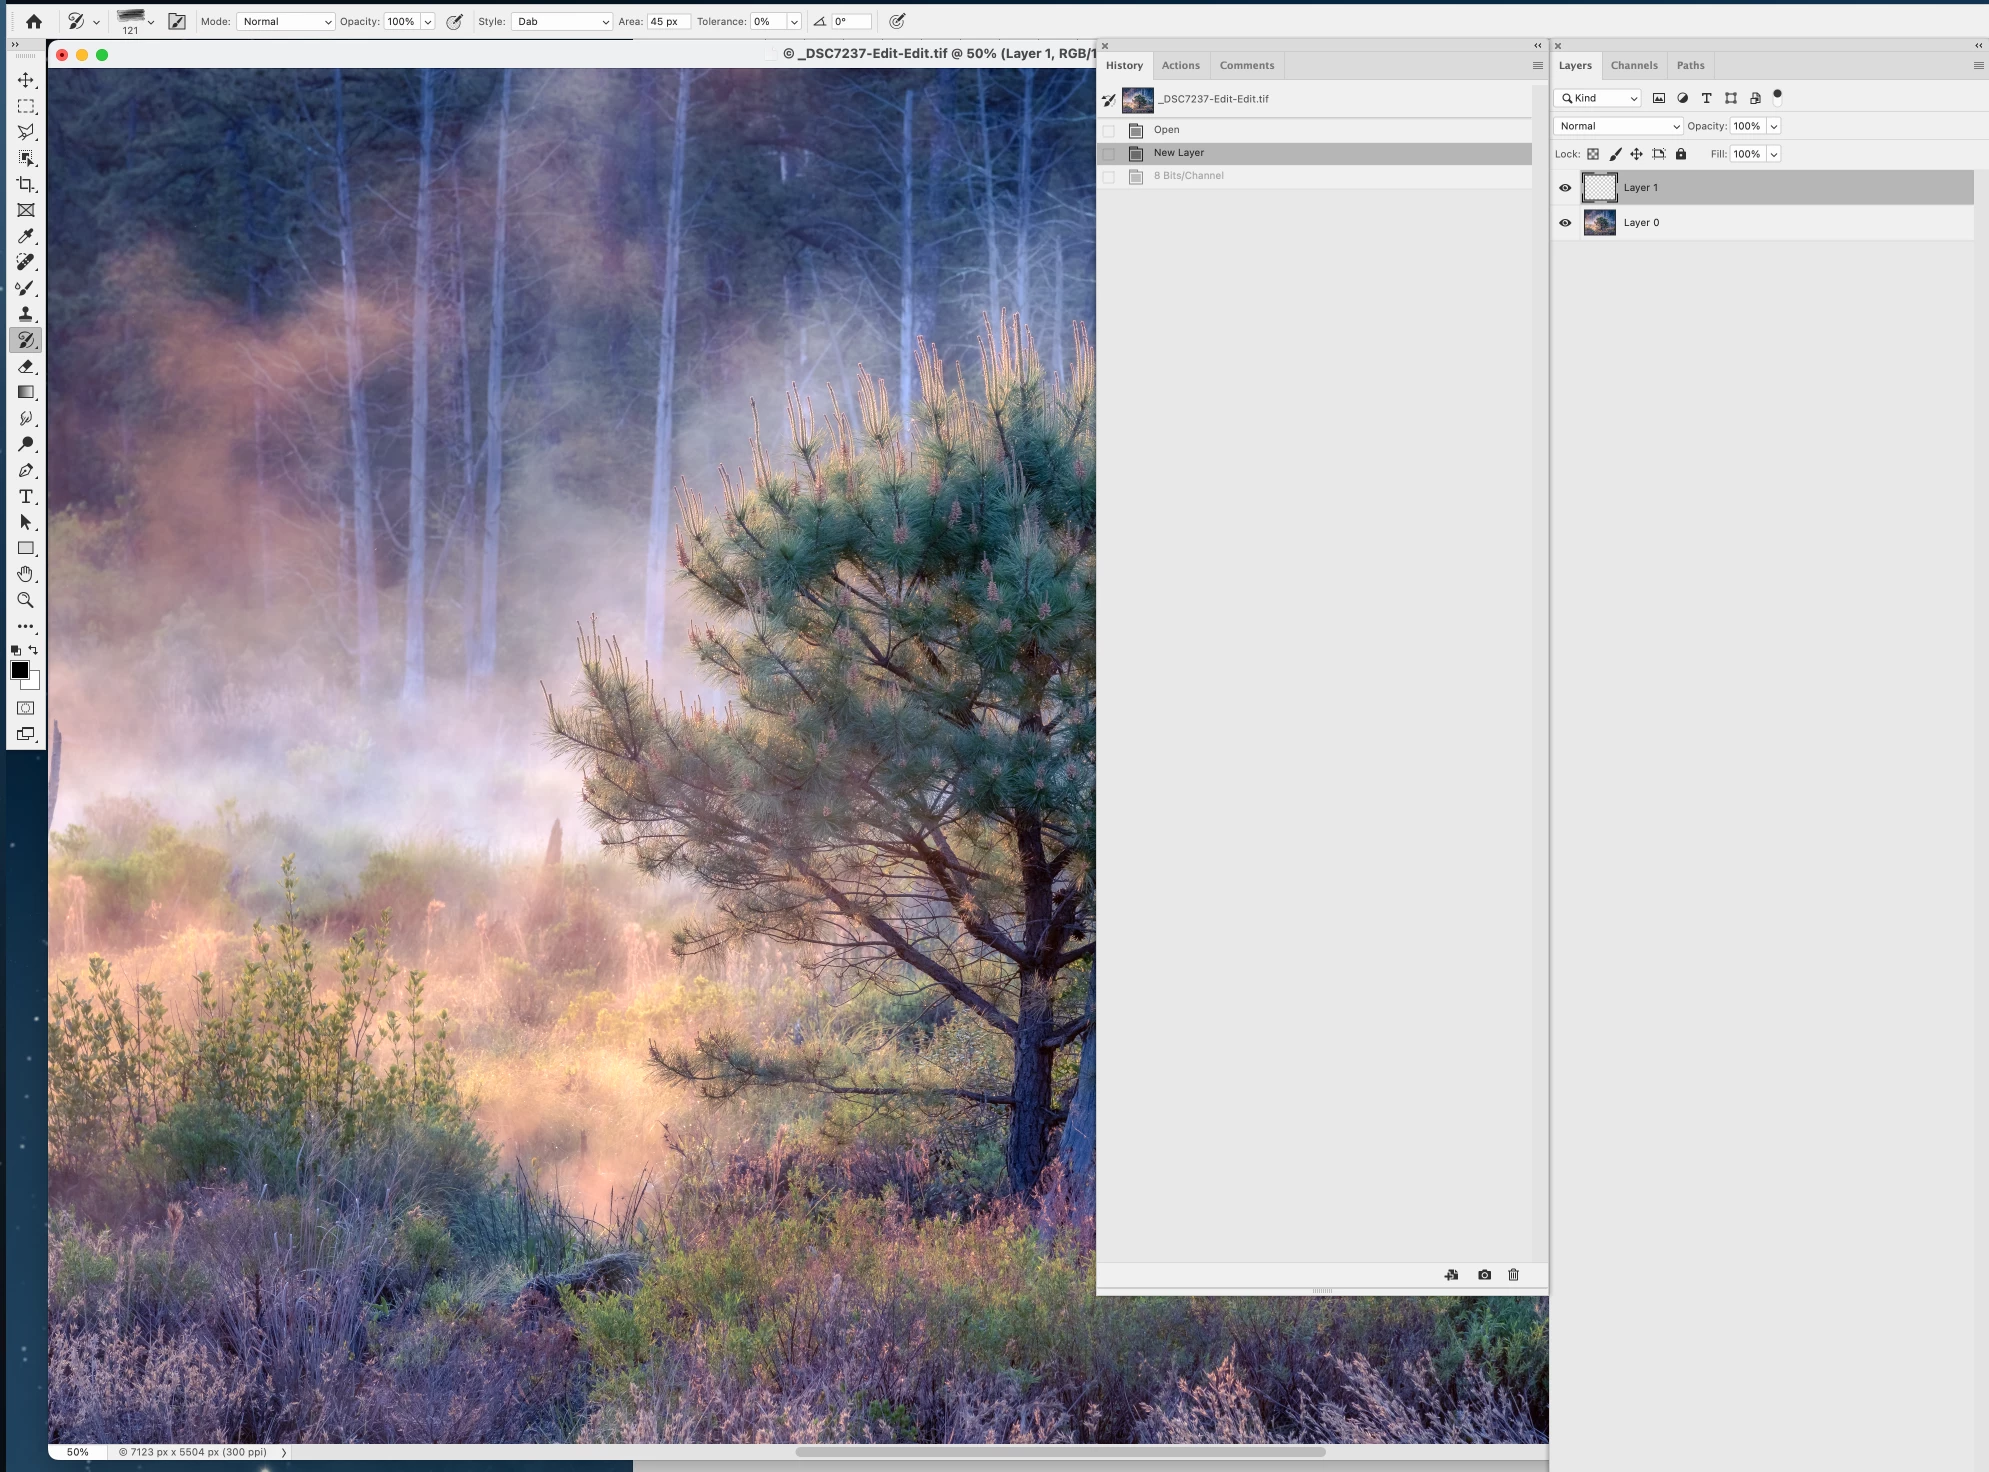This screenshot has height=1472, width=1989.
Task: Hide Layer 1 visibility eye
Action: coord(1565,188)
